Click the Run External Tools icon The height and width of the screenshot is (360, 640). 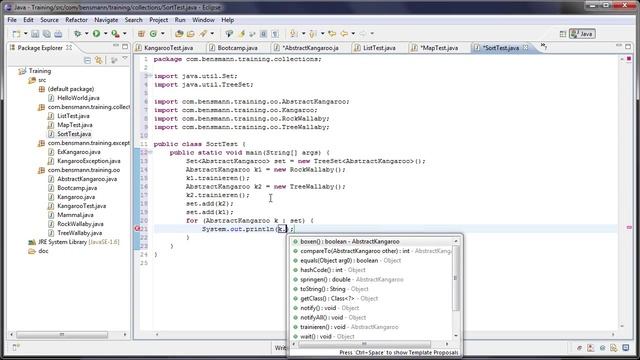(x=116, y=34)
